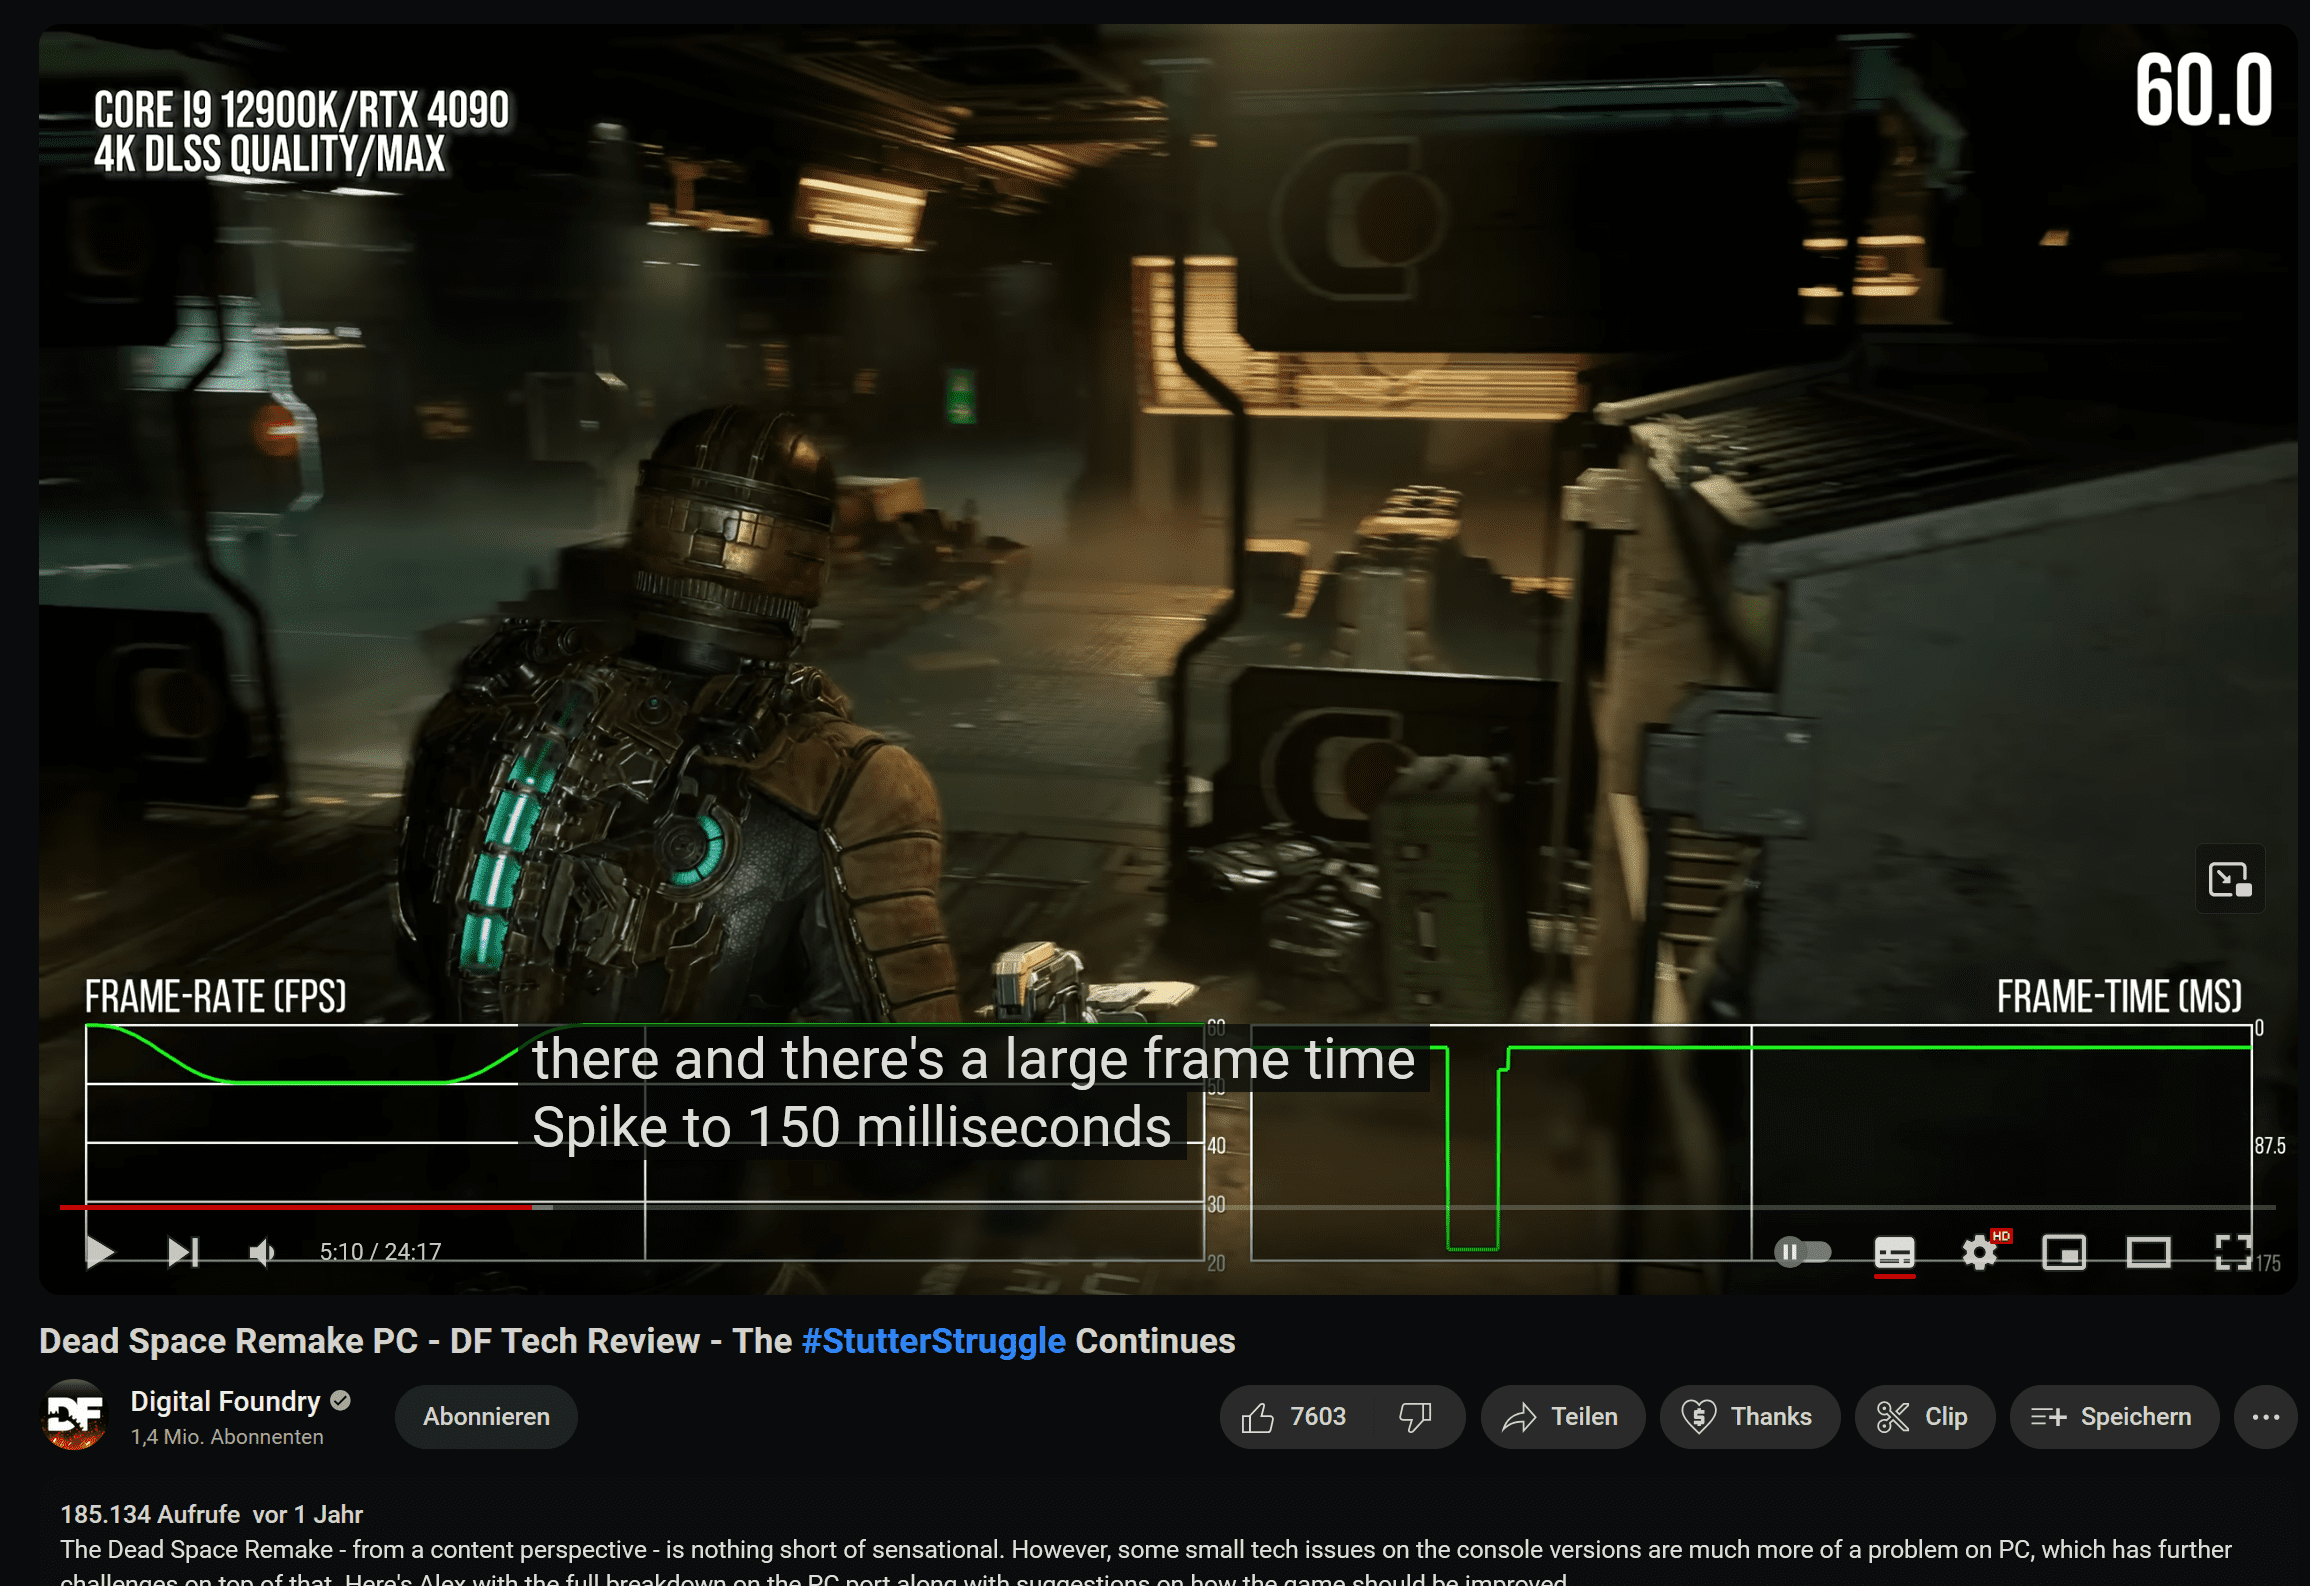Turn off the autoplay switch
The image size is (2310, 1586).
pyautogui.click(x=1803, y=1250)
